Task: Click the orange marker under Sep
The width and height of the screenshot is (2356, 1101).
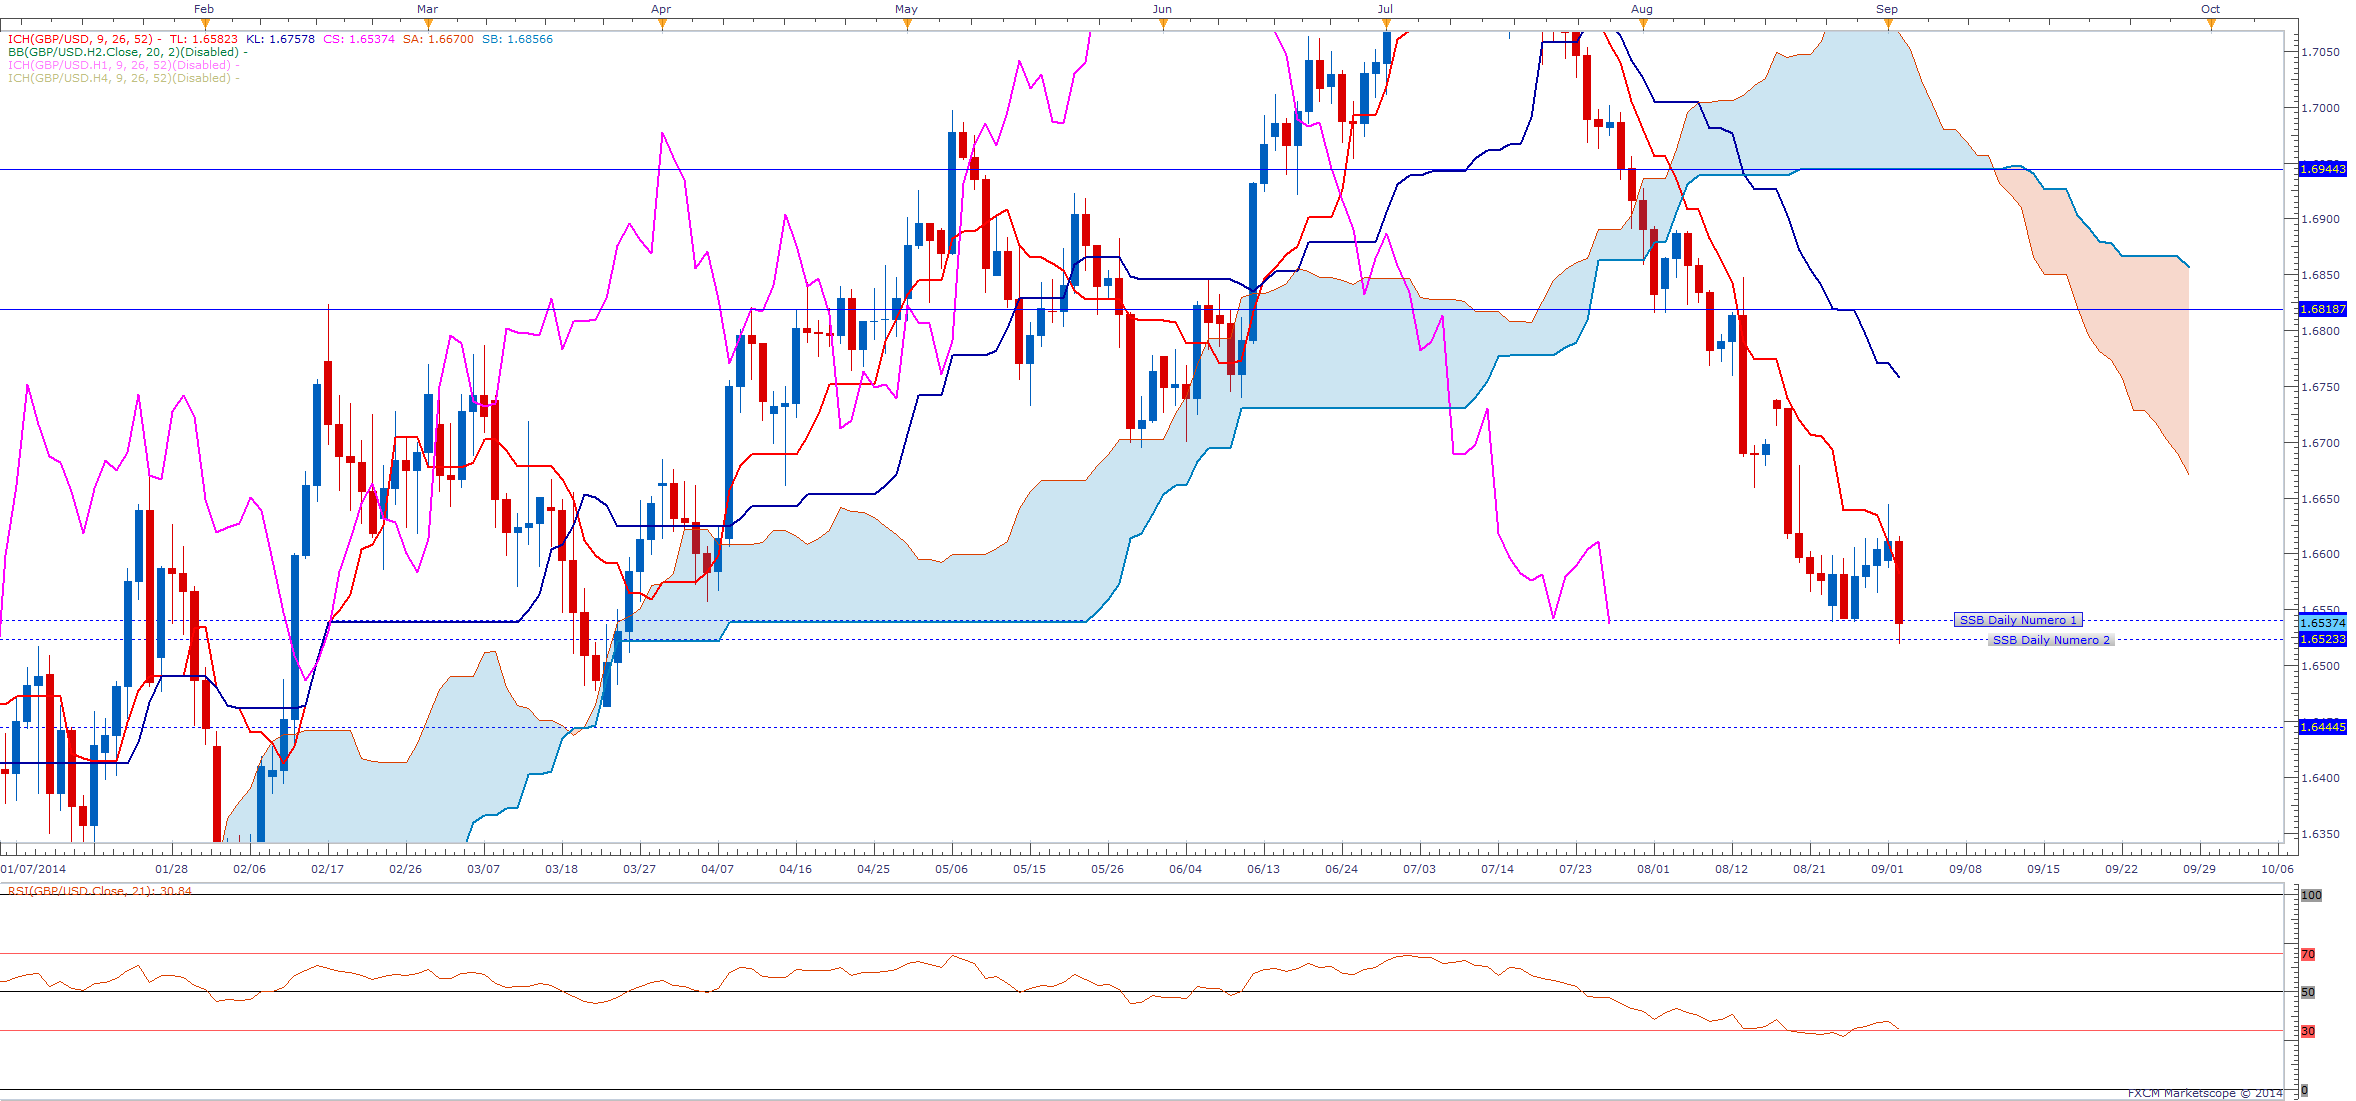Action: [1888, 24]
